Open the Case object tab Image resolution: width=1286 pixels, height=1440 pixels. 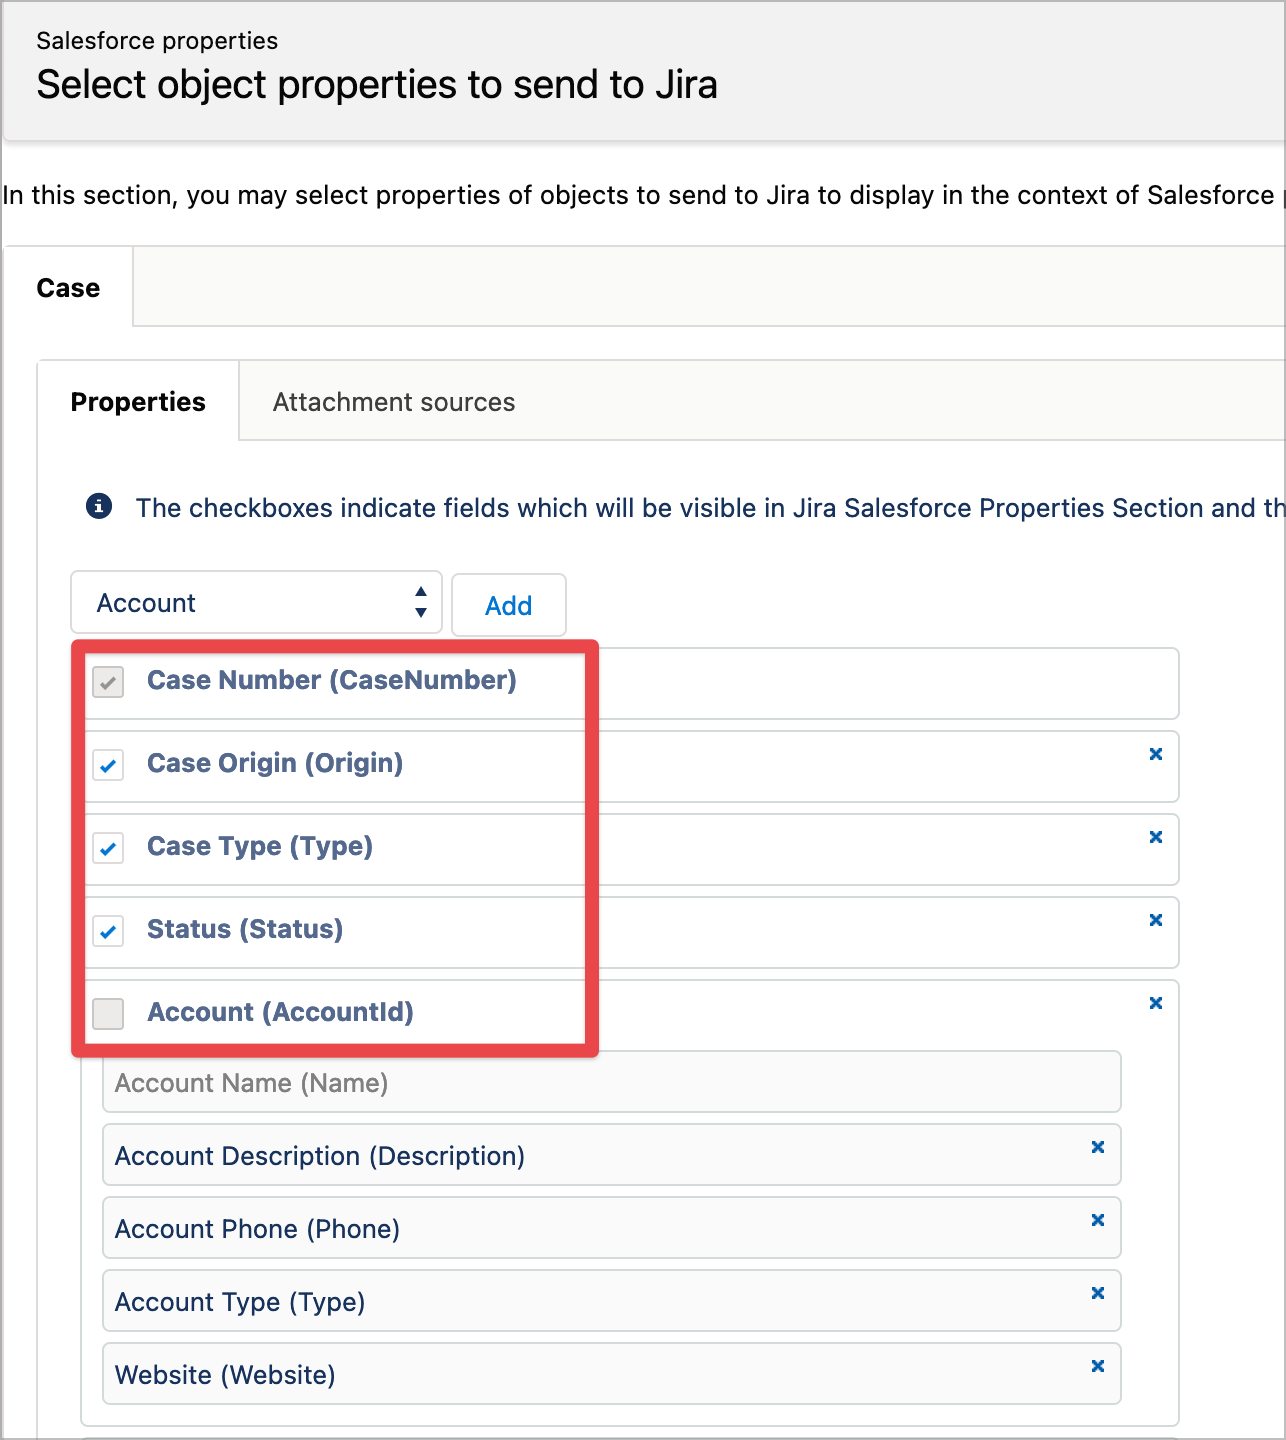click(x=68, y=288)
